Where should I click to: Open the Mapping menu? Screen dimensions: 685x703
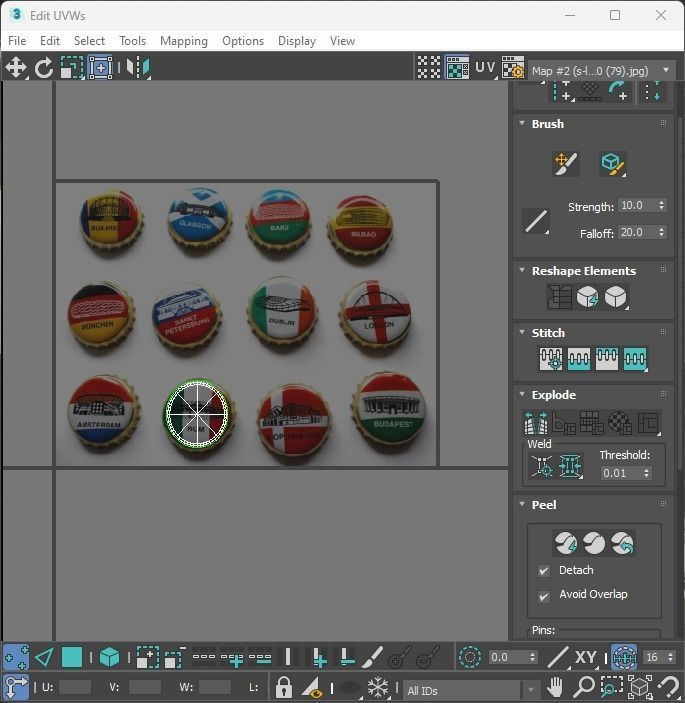click(184, 41)
